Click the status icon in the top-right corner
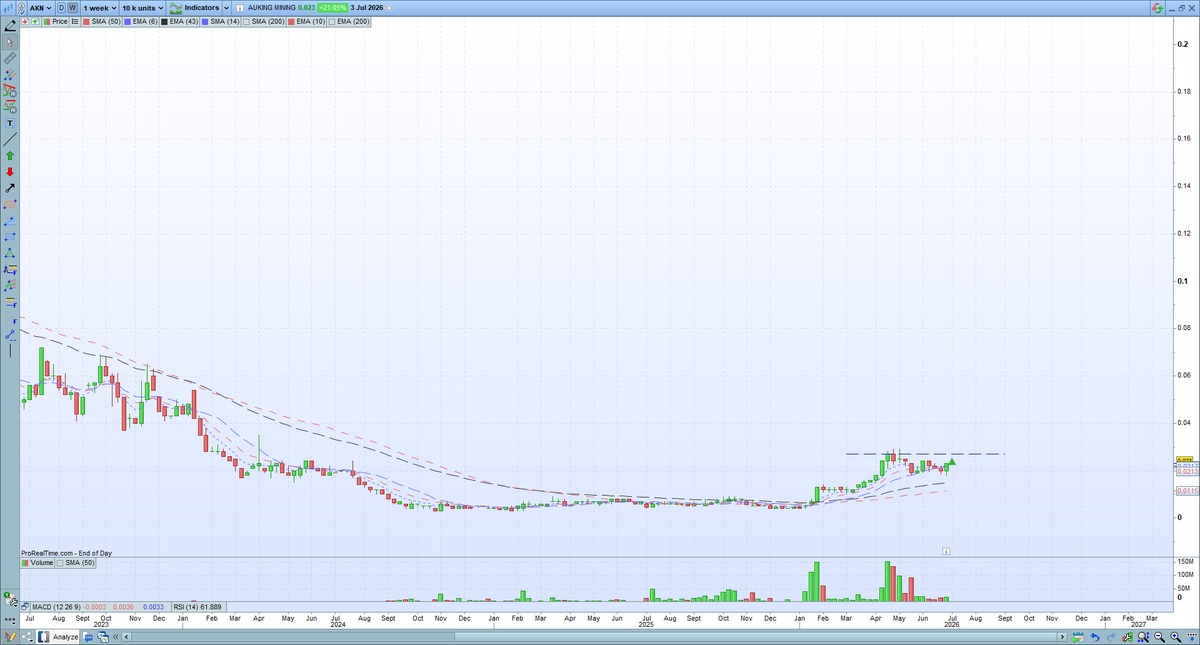 [1156, 8]
